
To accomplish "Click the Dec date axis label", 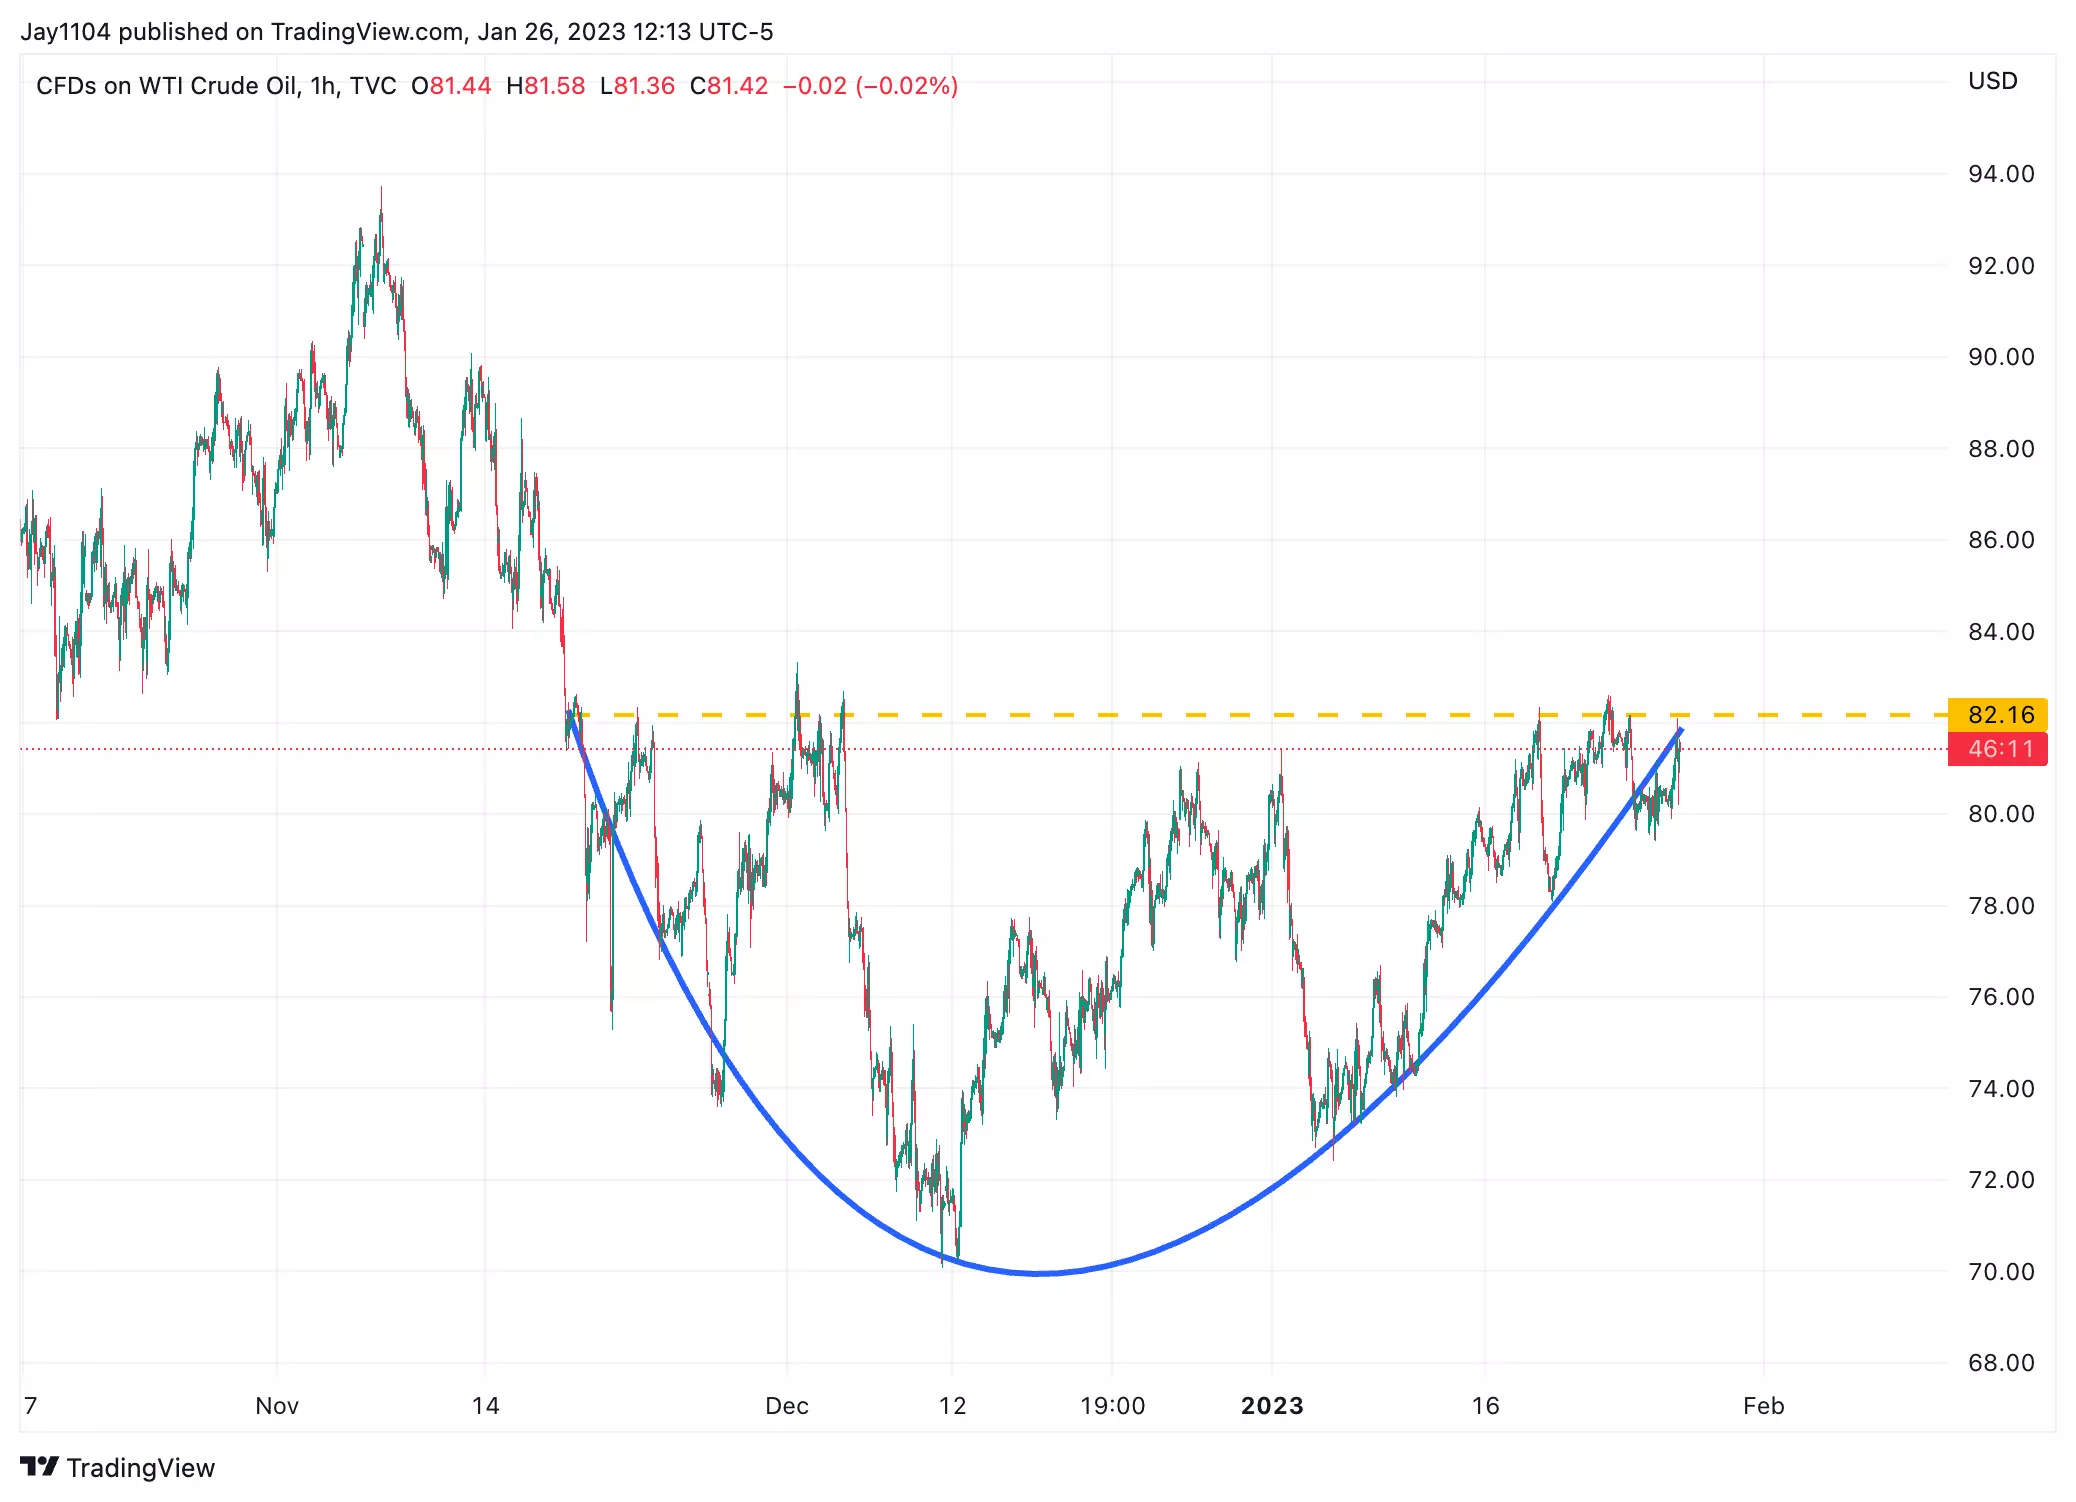I will [x=787, y=1406].
